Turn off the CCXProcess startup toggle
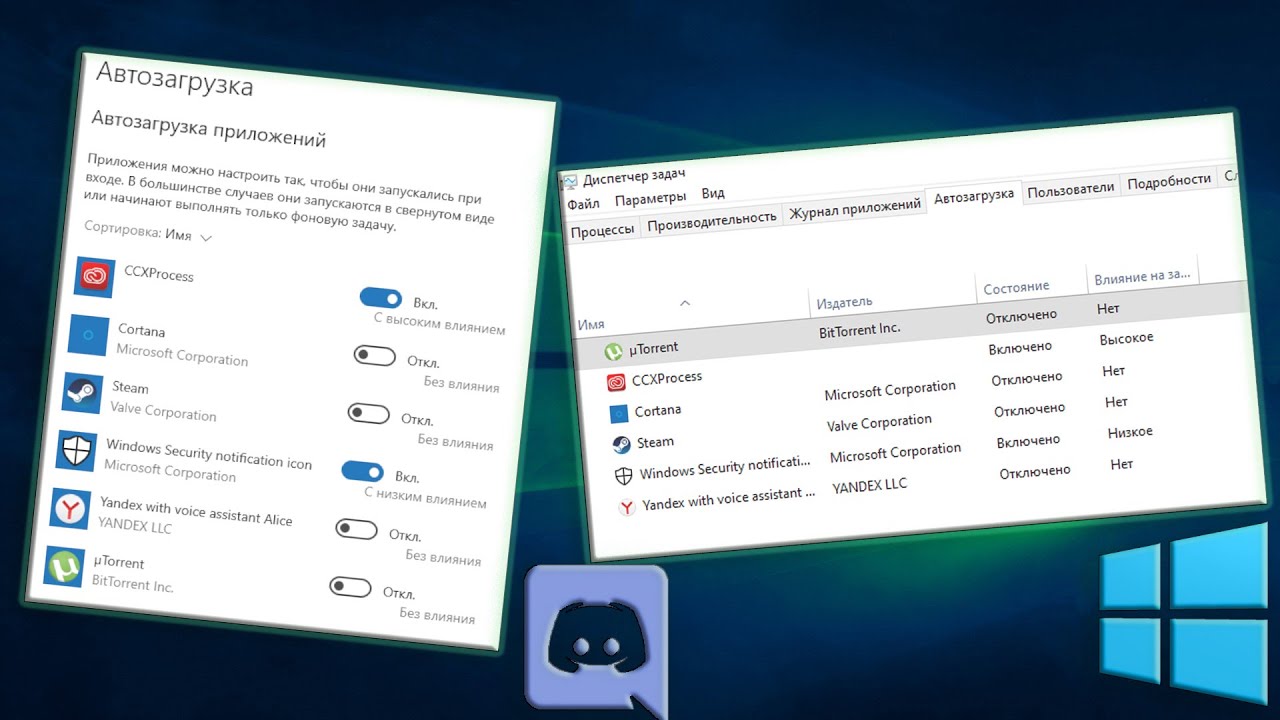The image size is (1280, 720). 381,298
